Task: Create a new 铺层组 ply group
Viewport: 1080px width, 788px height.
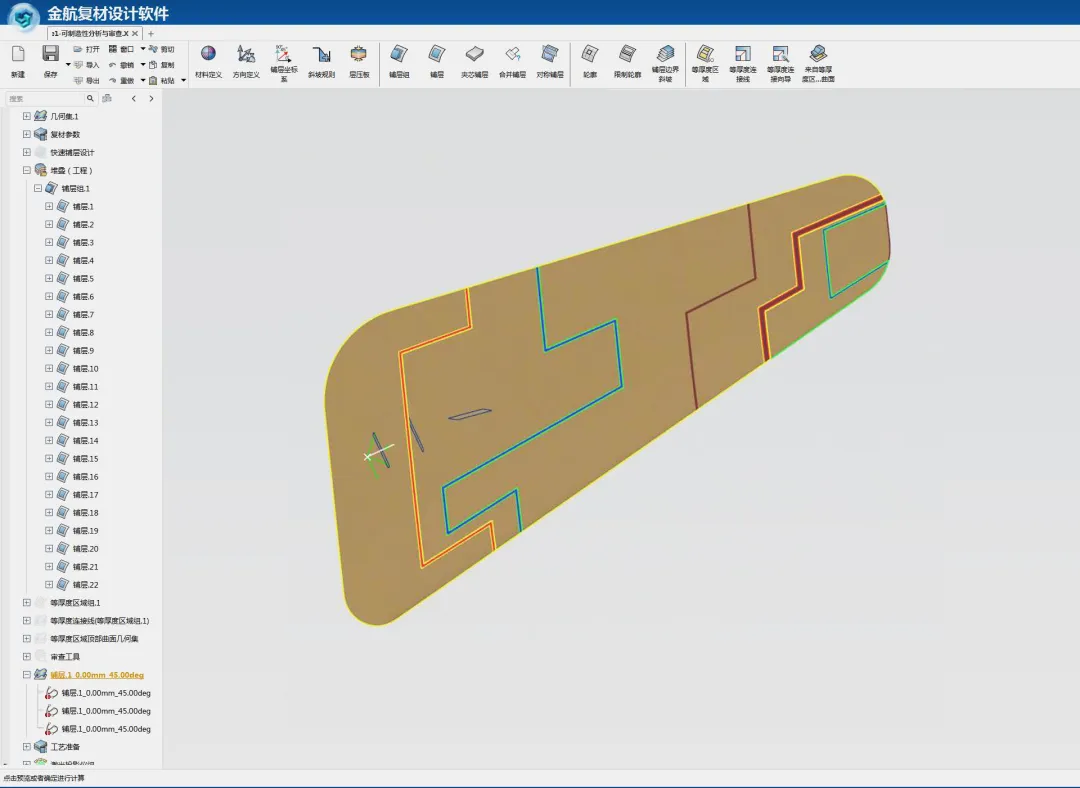Action: (x=399, y=61)
